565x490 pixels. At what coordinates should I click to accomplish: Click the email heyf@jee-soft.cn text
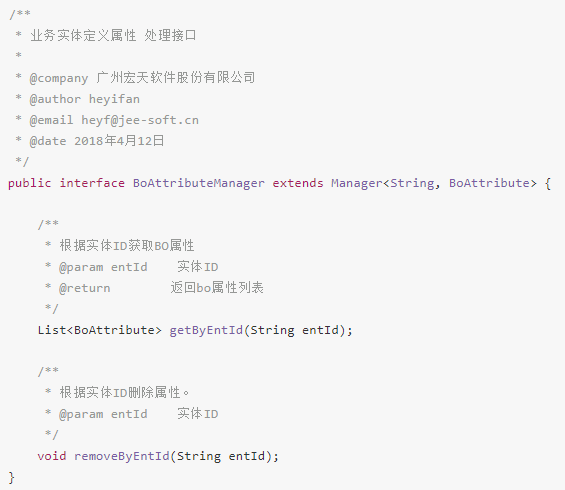pyautogui.click(x=140, y=120)
